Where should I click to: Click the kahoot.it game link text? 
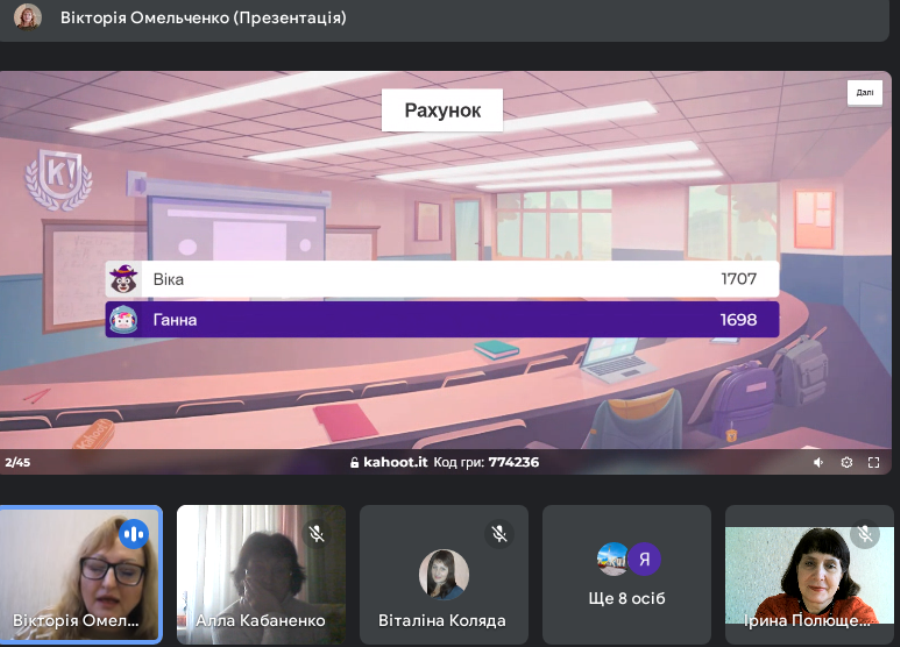395,462
